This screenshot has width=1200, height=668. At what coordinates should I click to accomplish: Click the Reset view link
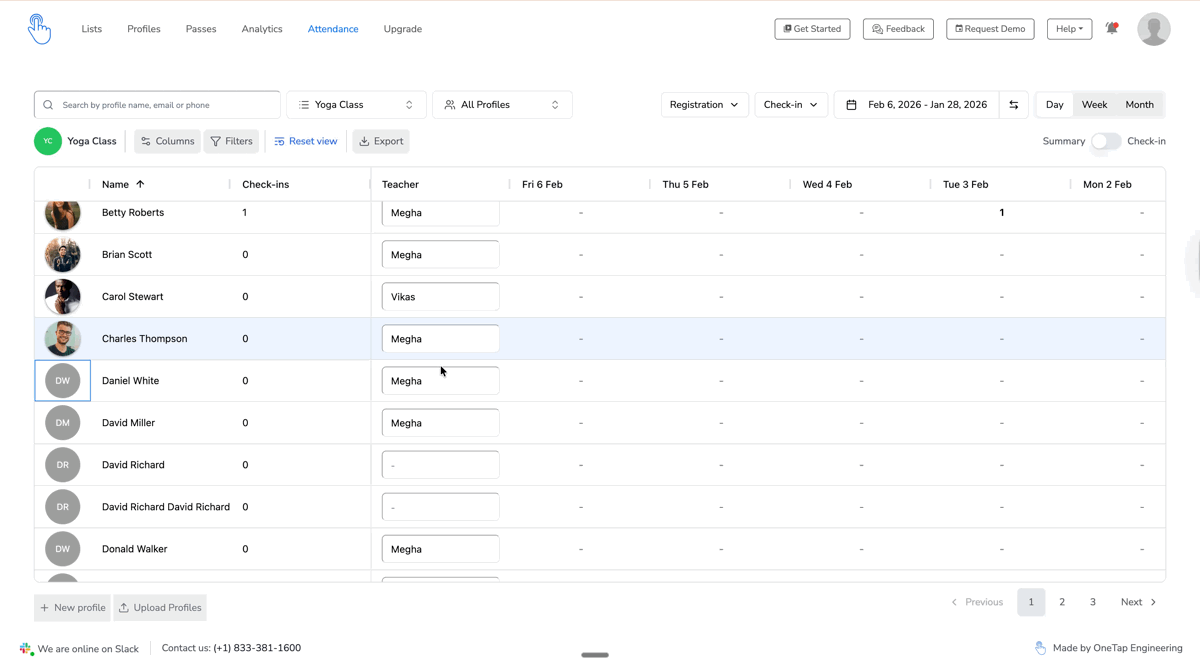[x=305, y=141]
